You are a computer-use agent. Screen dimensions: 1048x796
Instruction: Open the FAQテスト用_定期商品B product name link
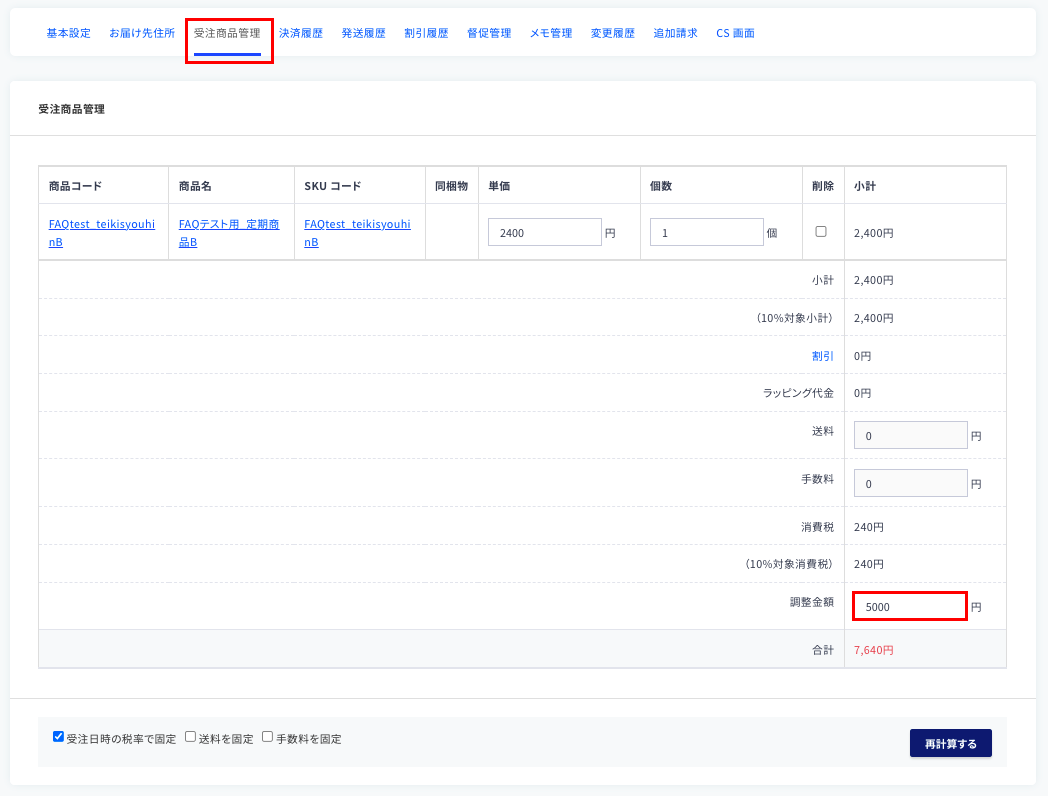(x=229, y=233)
